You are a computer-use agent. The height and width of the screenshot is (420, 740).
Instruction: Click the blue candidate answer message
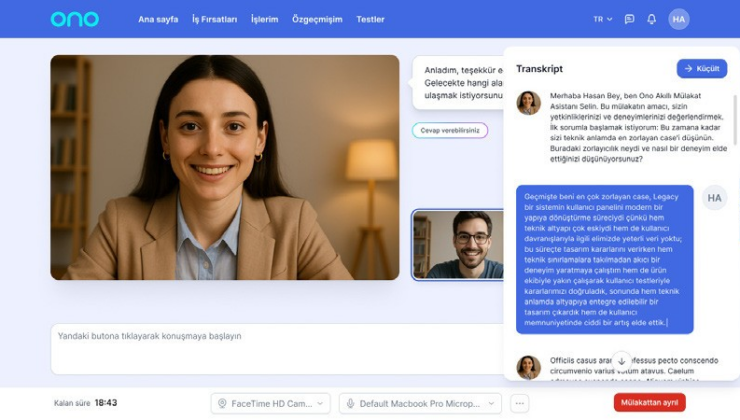(605, 260)
